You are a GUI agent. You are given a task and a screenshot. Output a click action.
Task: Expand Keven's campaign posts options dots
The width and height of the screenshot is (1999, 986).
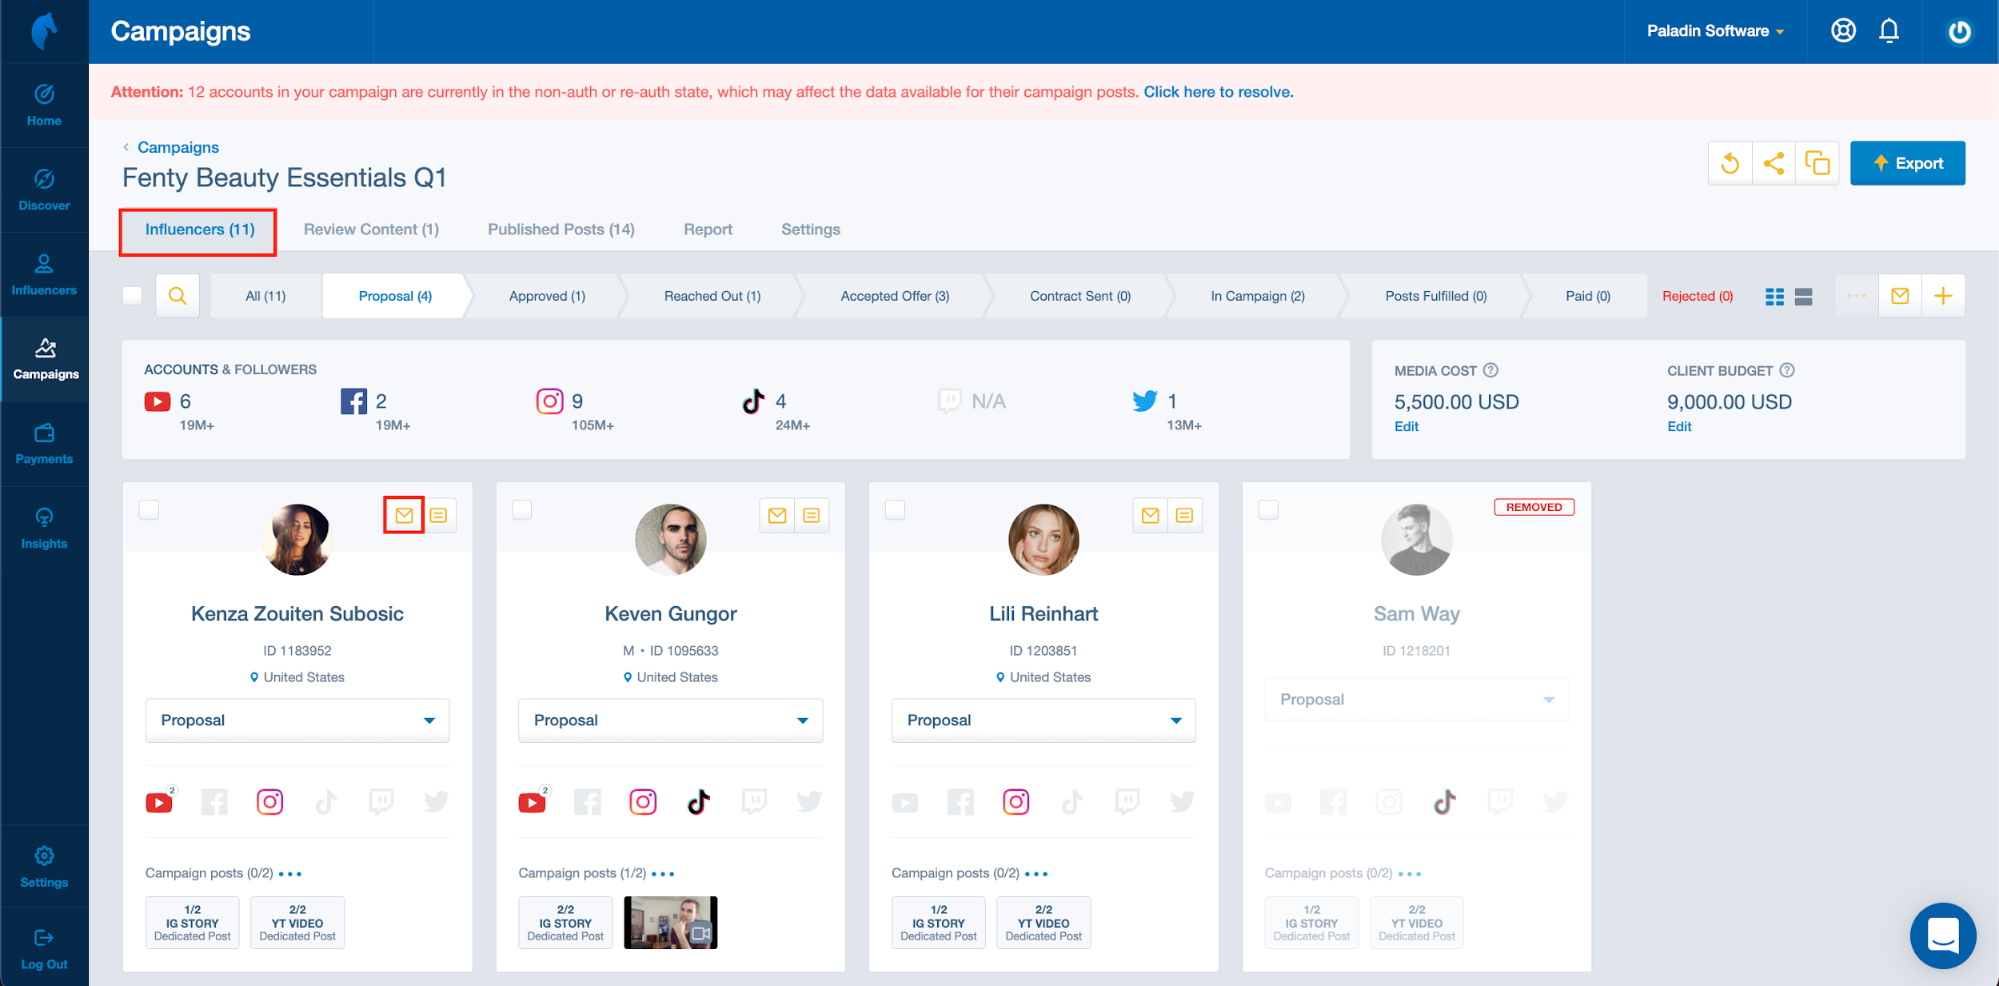[663, 874]
